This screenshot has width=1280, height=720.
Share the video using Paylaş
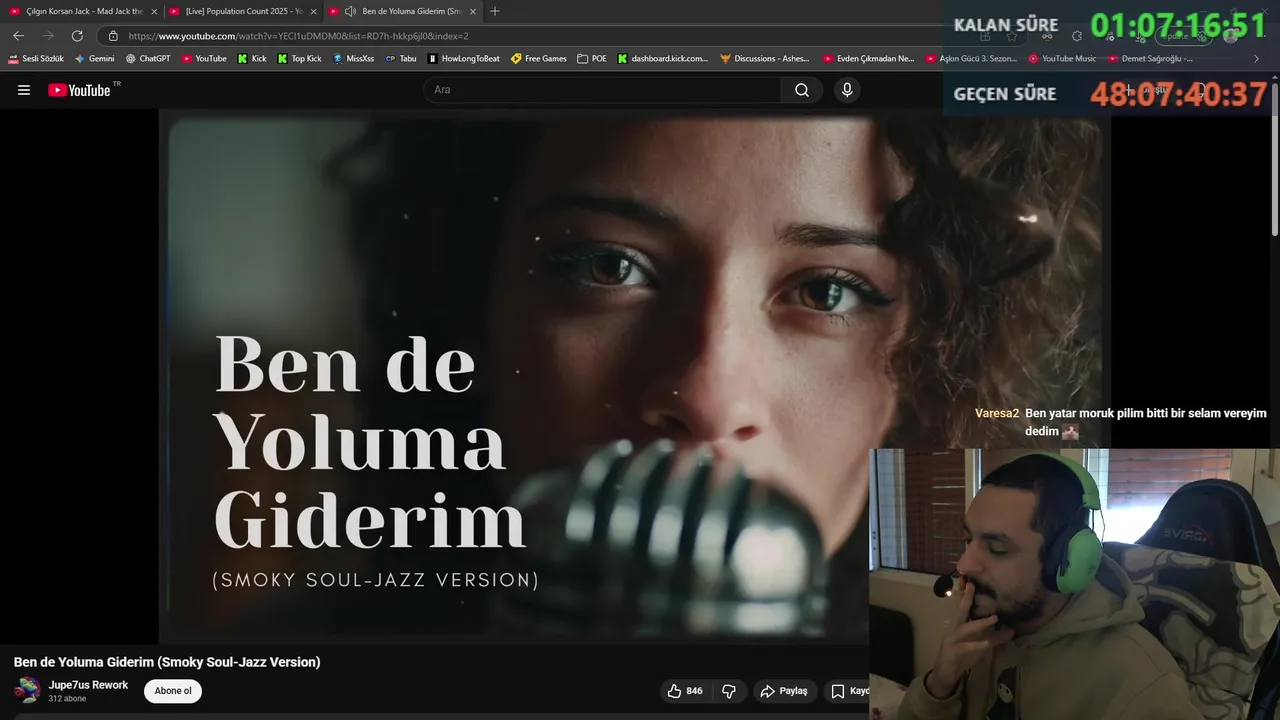pyautogui.click(x=784, y=691)
